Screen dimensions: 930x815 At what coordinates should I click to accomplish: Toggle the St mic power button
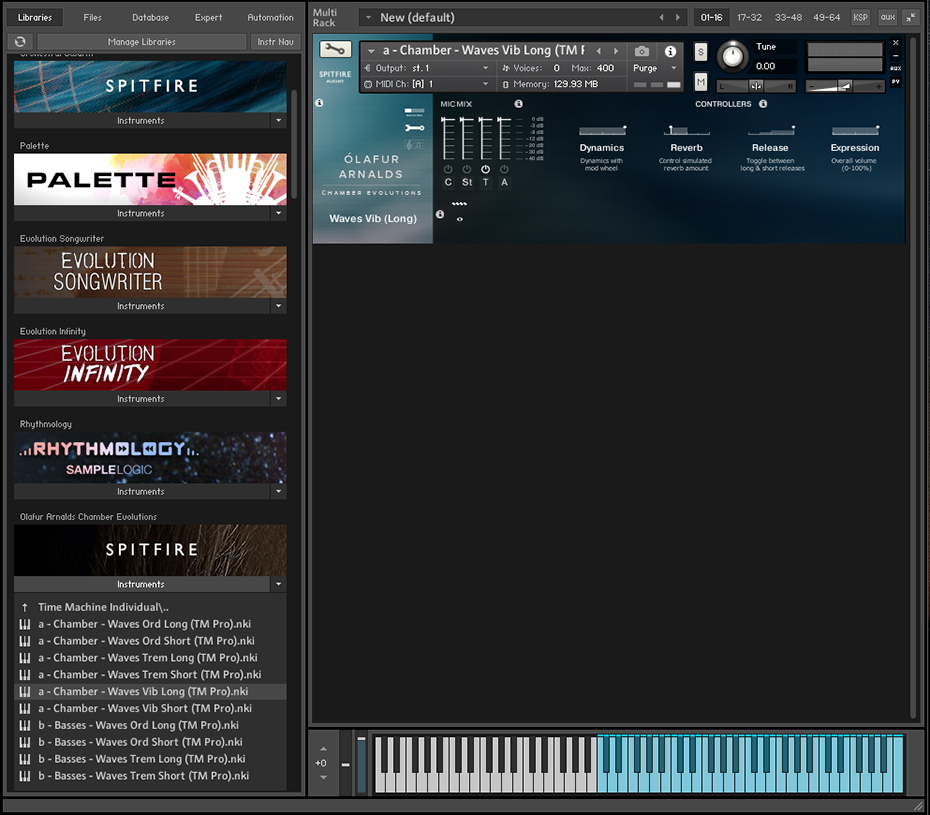[467, 169]
